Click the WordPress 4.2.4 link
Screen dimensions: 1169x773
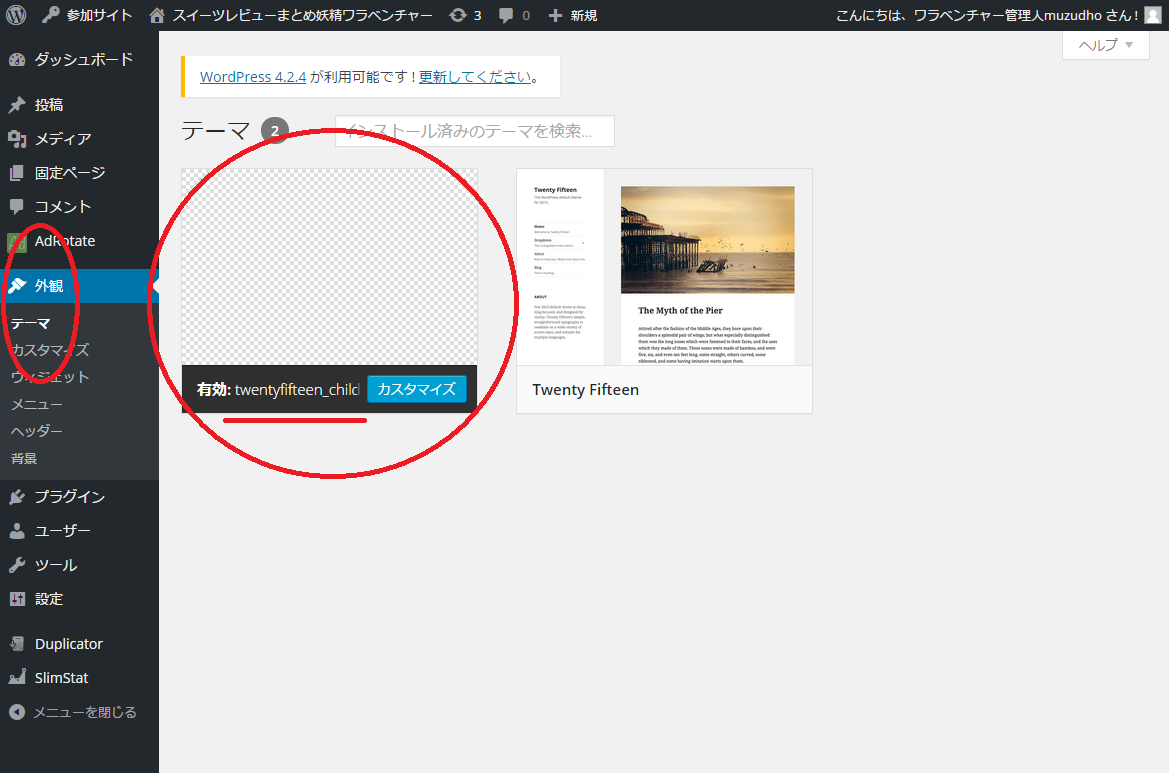point(253,77)
